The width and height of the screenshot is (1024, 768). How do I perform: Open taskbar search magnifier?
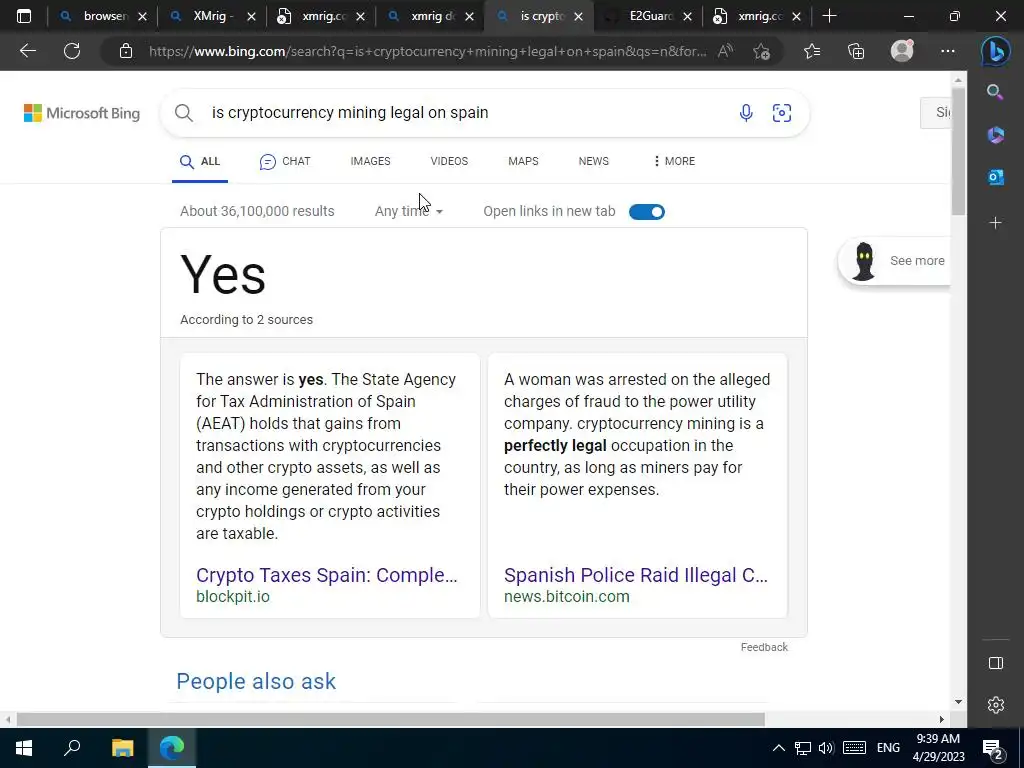[x=72, y=748]
